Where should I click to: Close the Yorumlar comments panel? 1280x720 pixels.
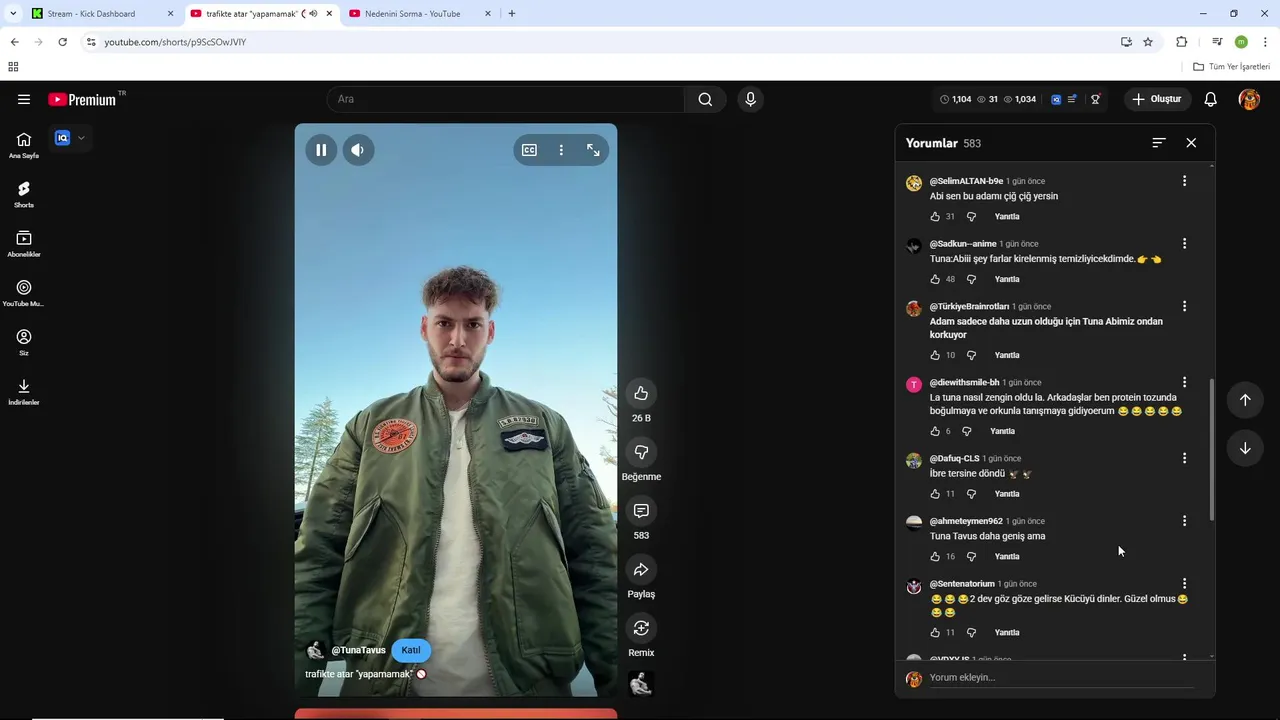click(x=1191, y=143)
